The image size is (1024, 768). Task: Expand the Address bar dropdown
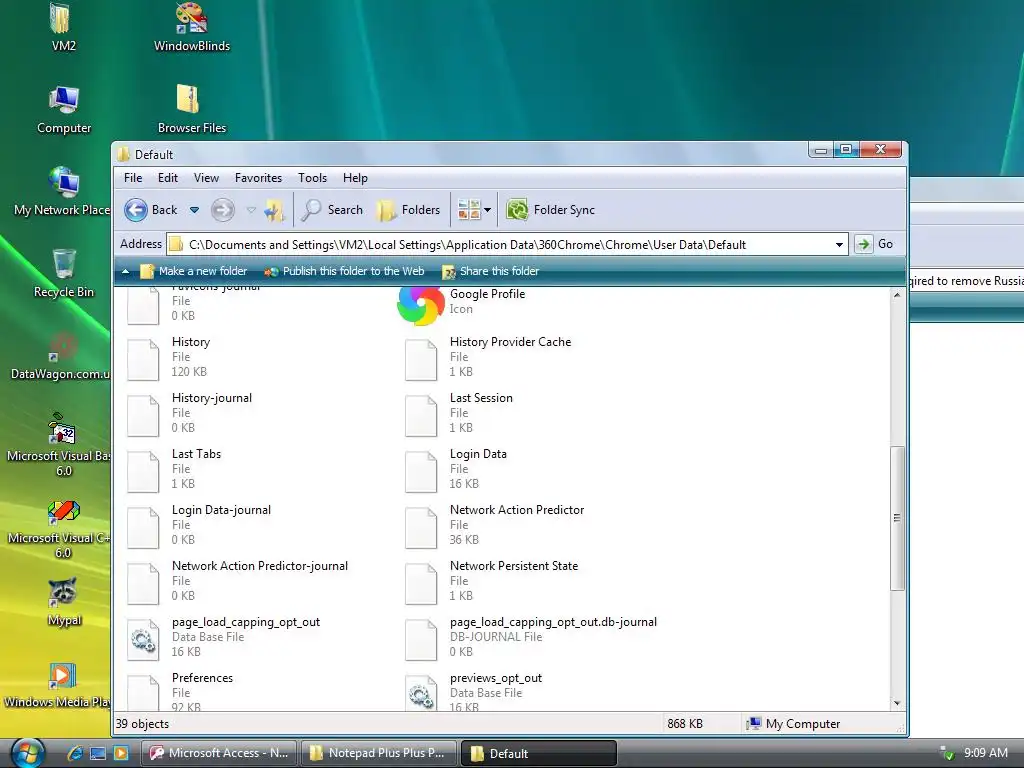pos(839,245)
